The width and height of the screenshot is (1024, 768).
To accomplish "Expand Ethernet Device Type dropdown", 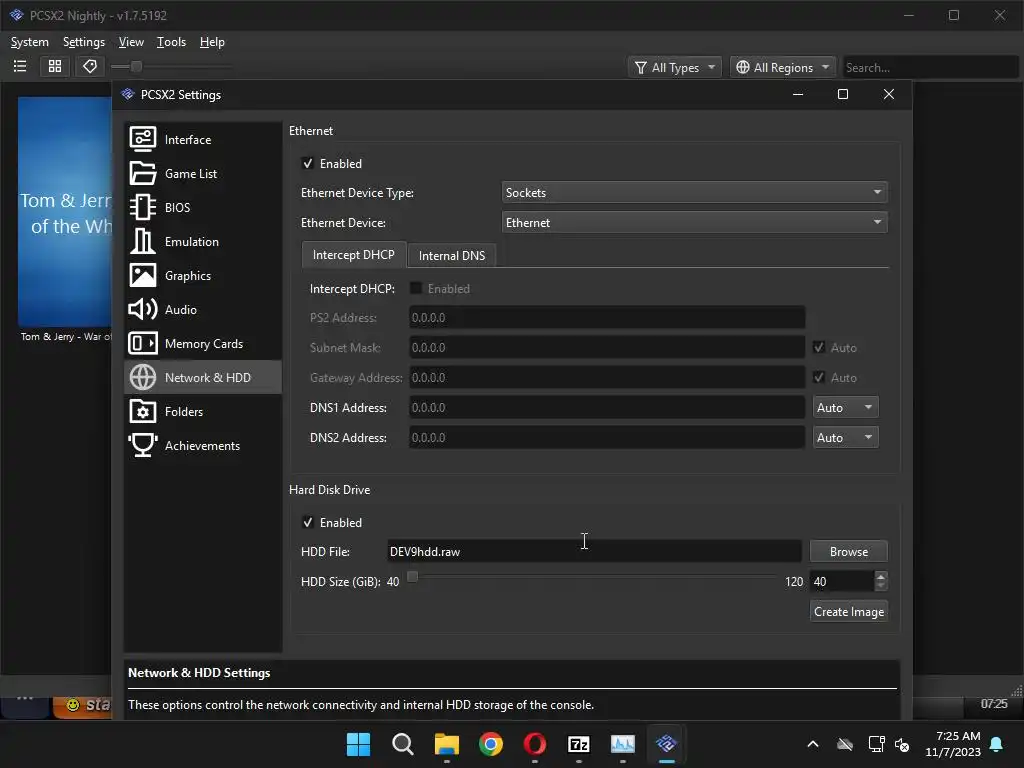I will pos(694,193).
